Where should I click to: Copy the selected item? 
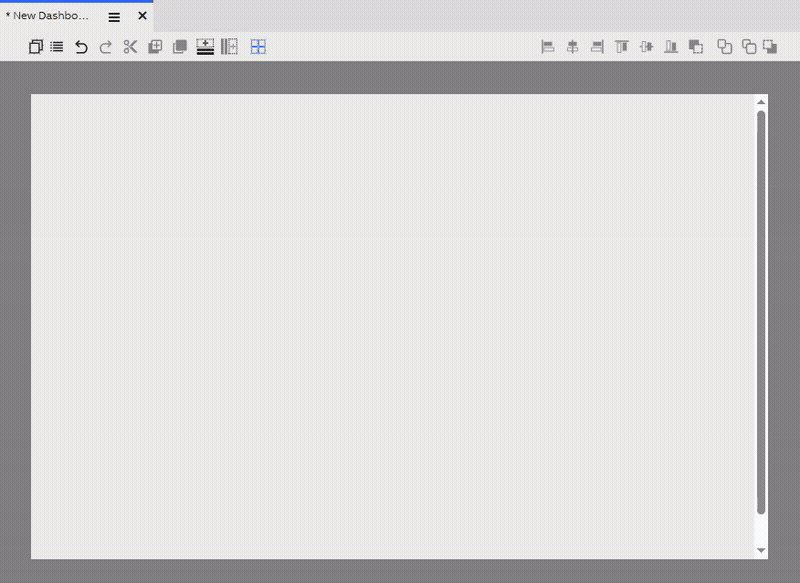[x=179, y=46]
